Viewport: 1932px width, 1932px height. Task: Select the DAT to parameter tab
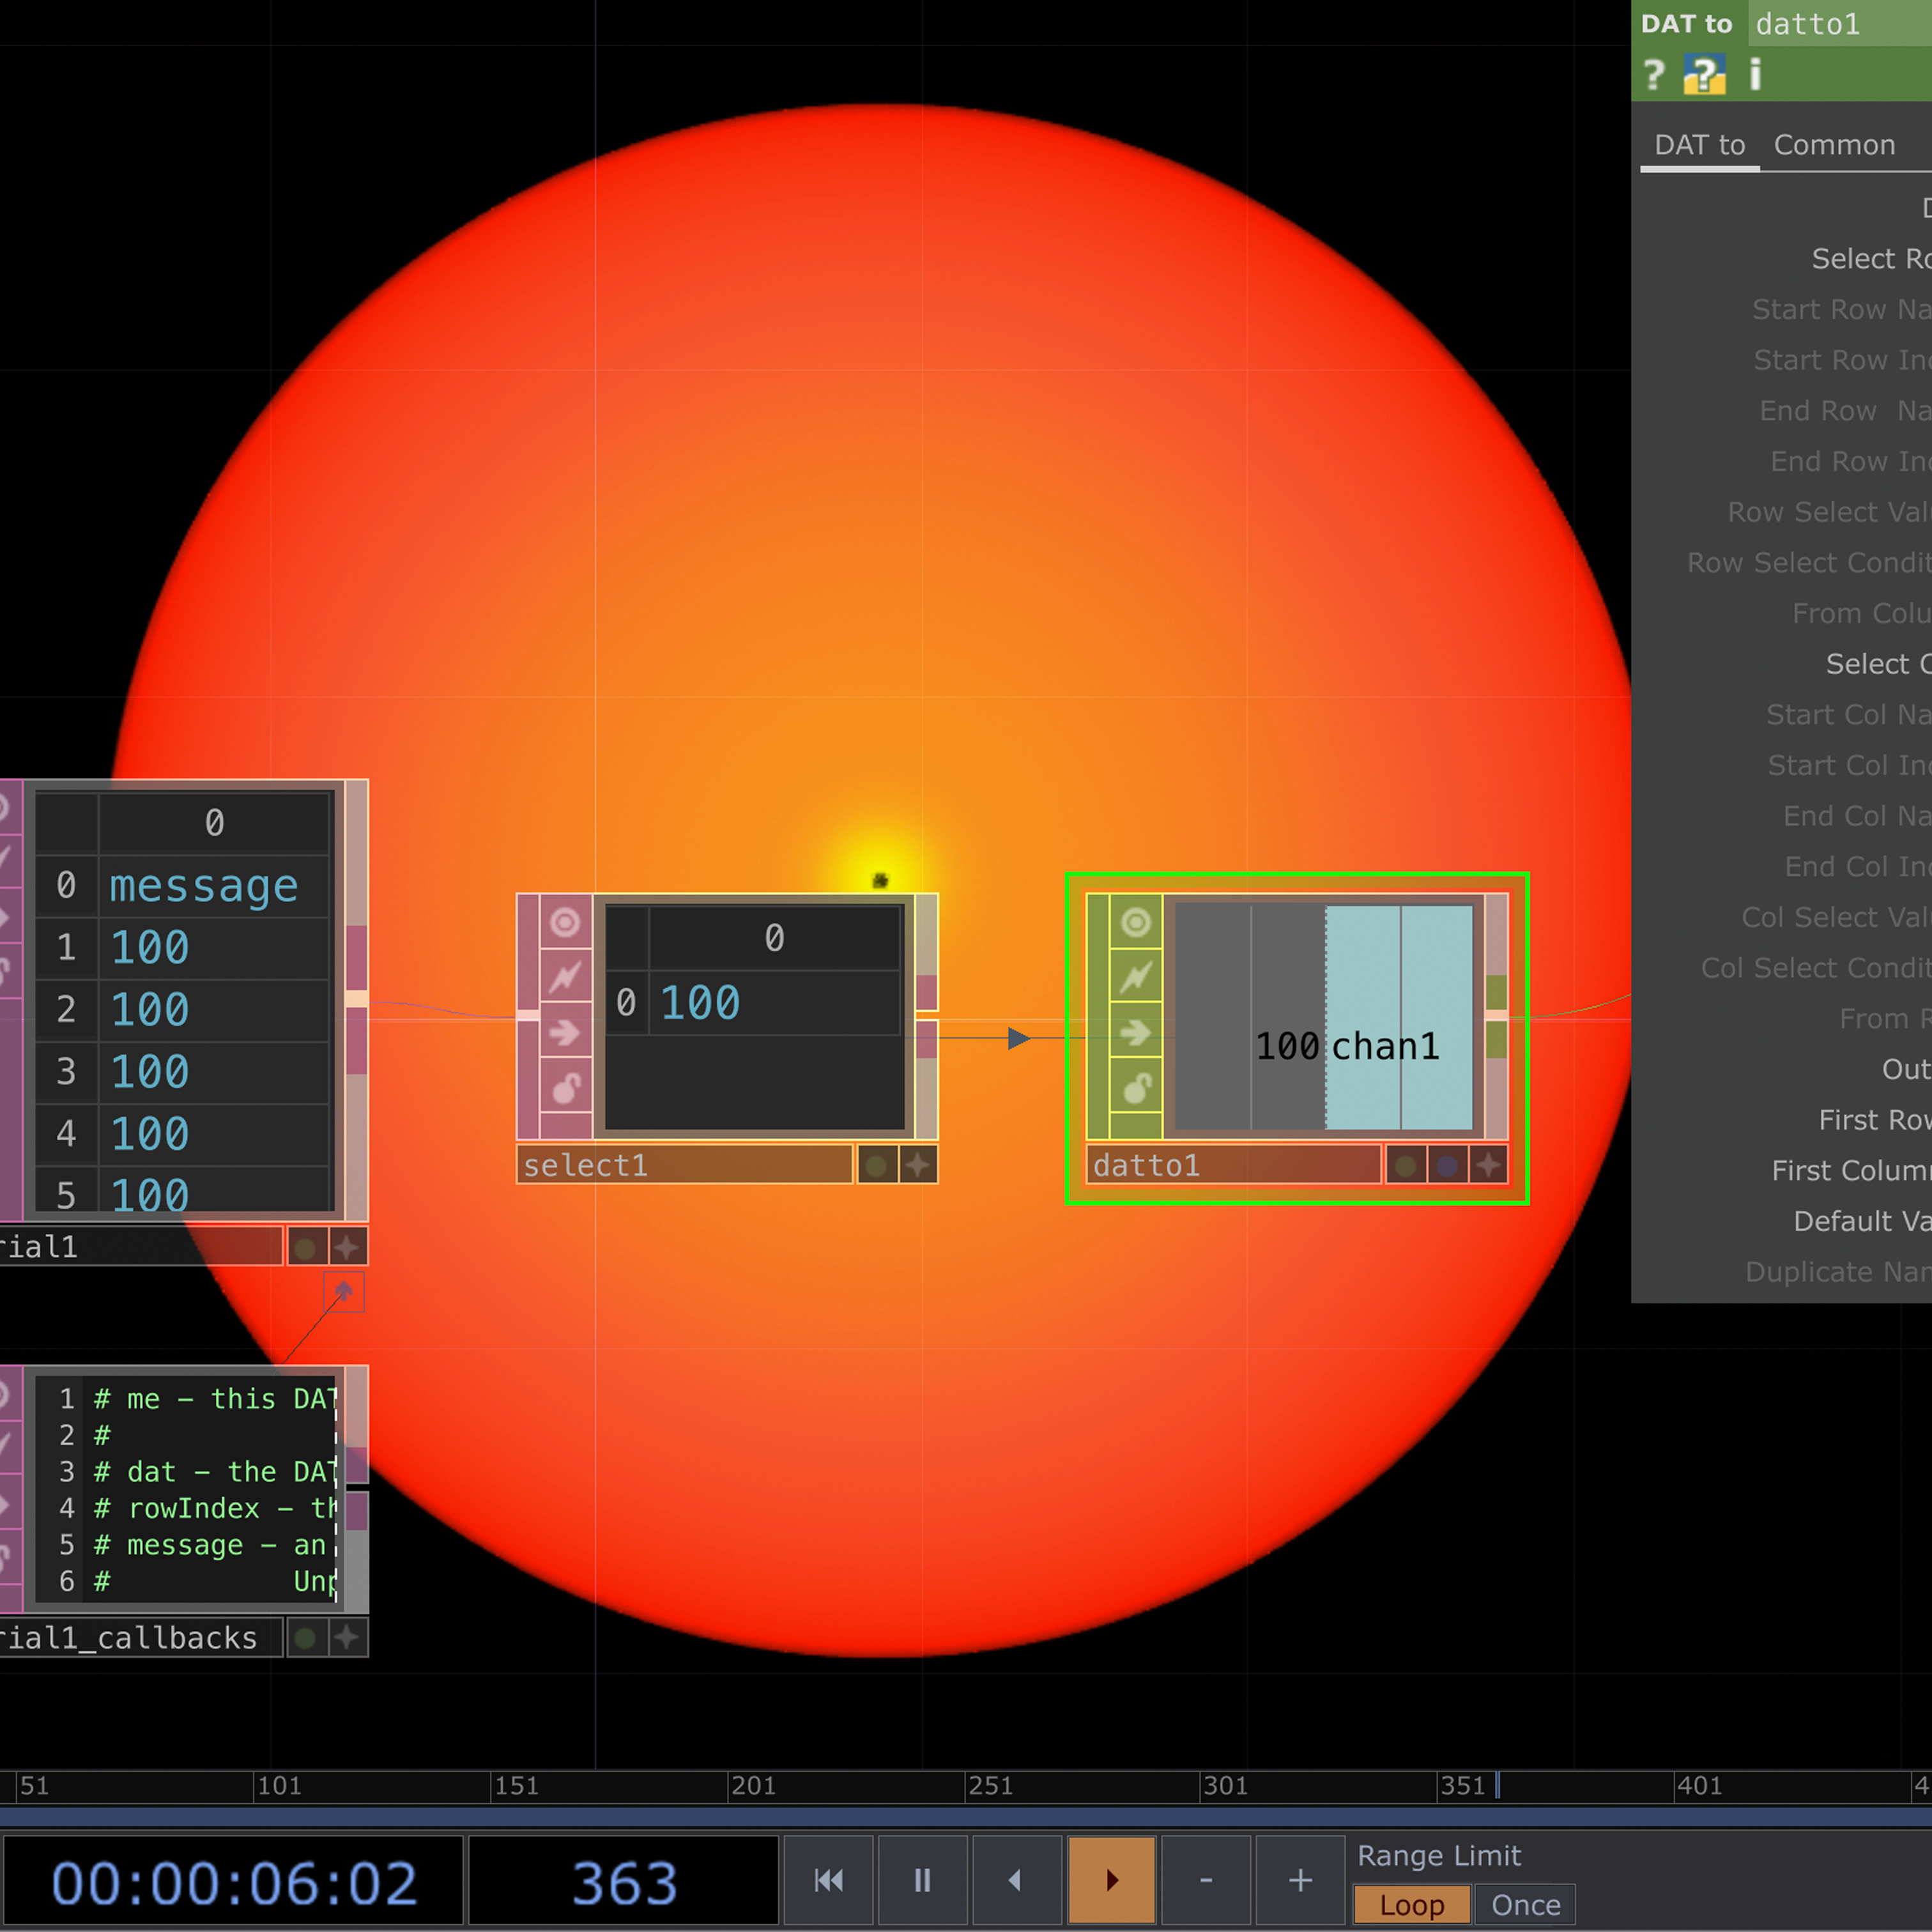pyautogui.click(x=1699, y=145)
